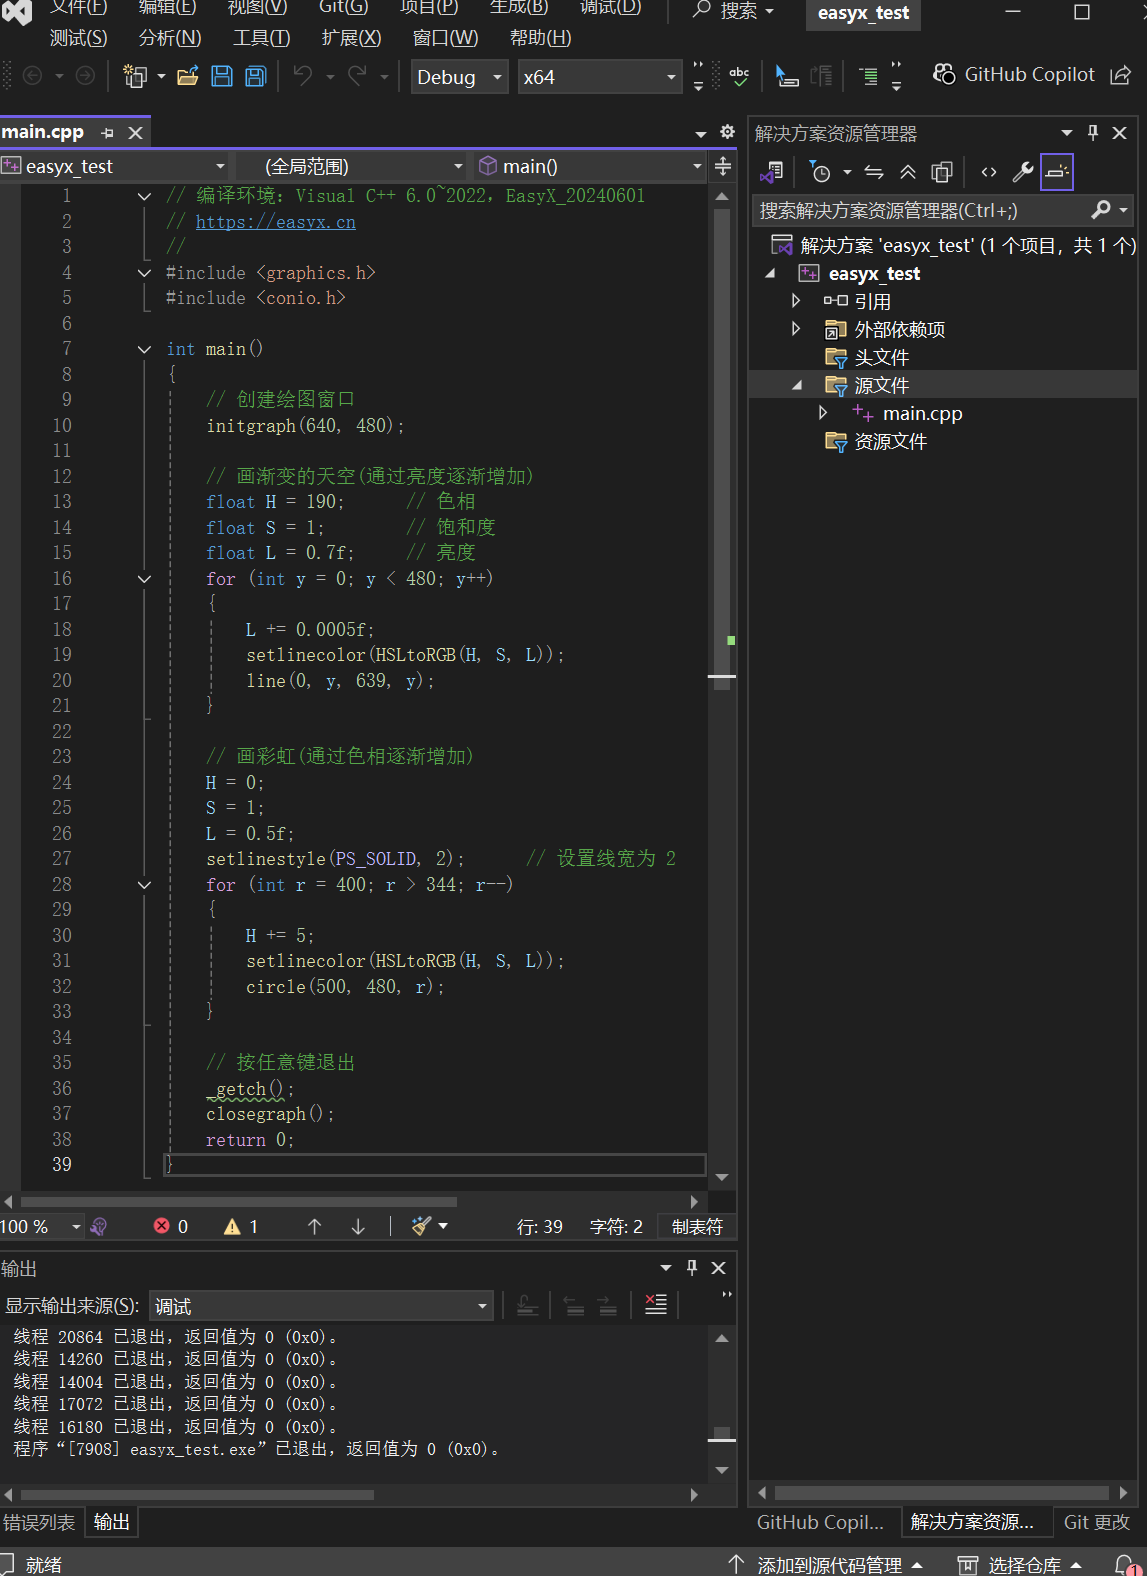Toggle auto-hide pin on Solution Explorer panel
Viewport: 1147px width, 1576px height.
coord(1093,132)
